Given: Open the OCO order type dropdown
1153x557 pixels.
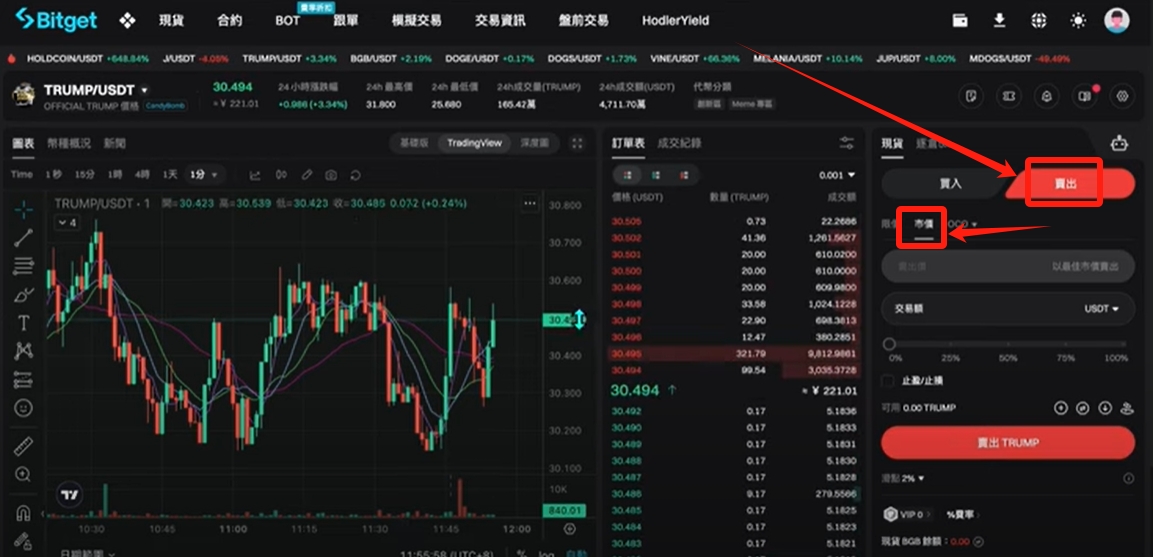Looking at the screenshot, I should pyautogui.click(x=962, y=224).
